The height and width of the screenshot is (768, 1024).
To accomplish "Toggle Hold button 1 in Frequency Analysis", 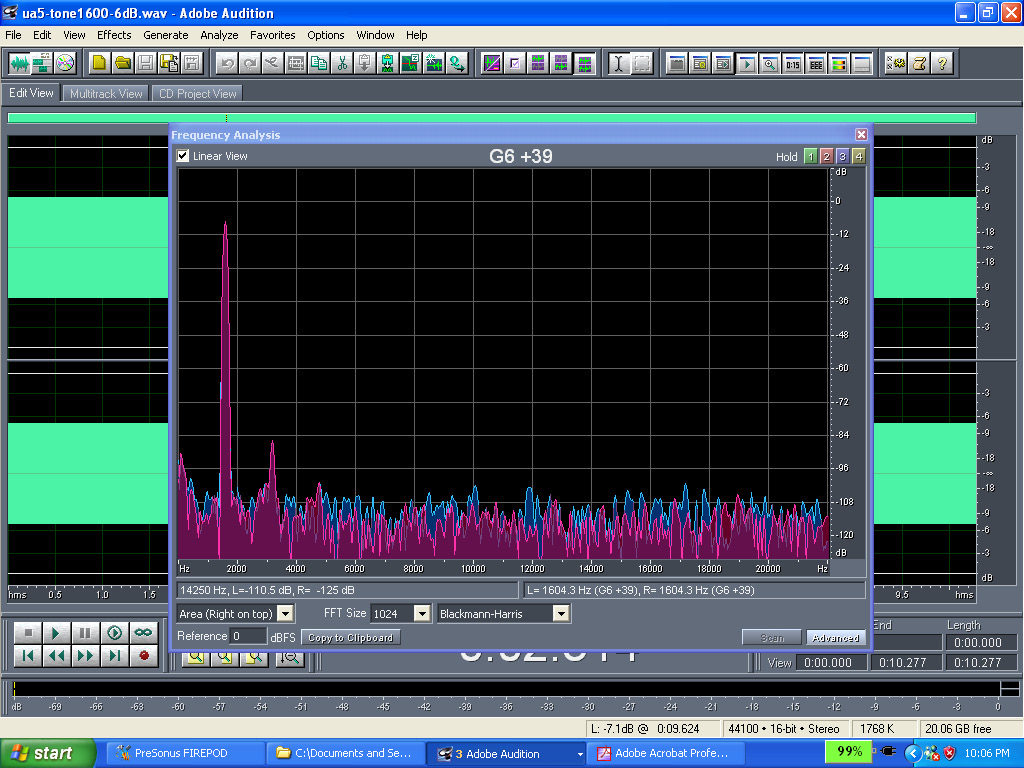I will pos(811,156).
